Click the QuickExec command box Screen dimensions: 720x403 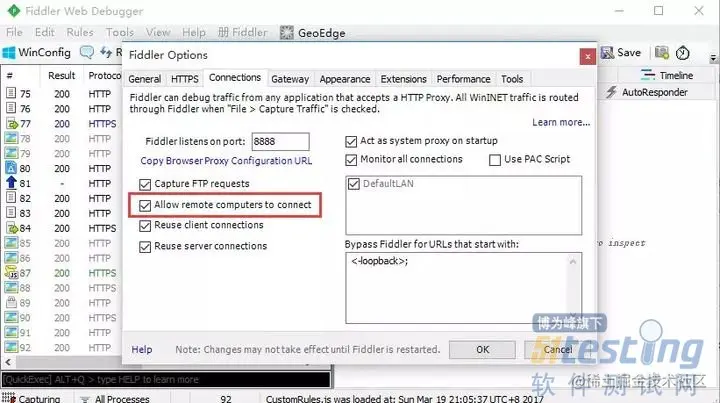coord(166,380)
